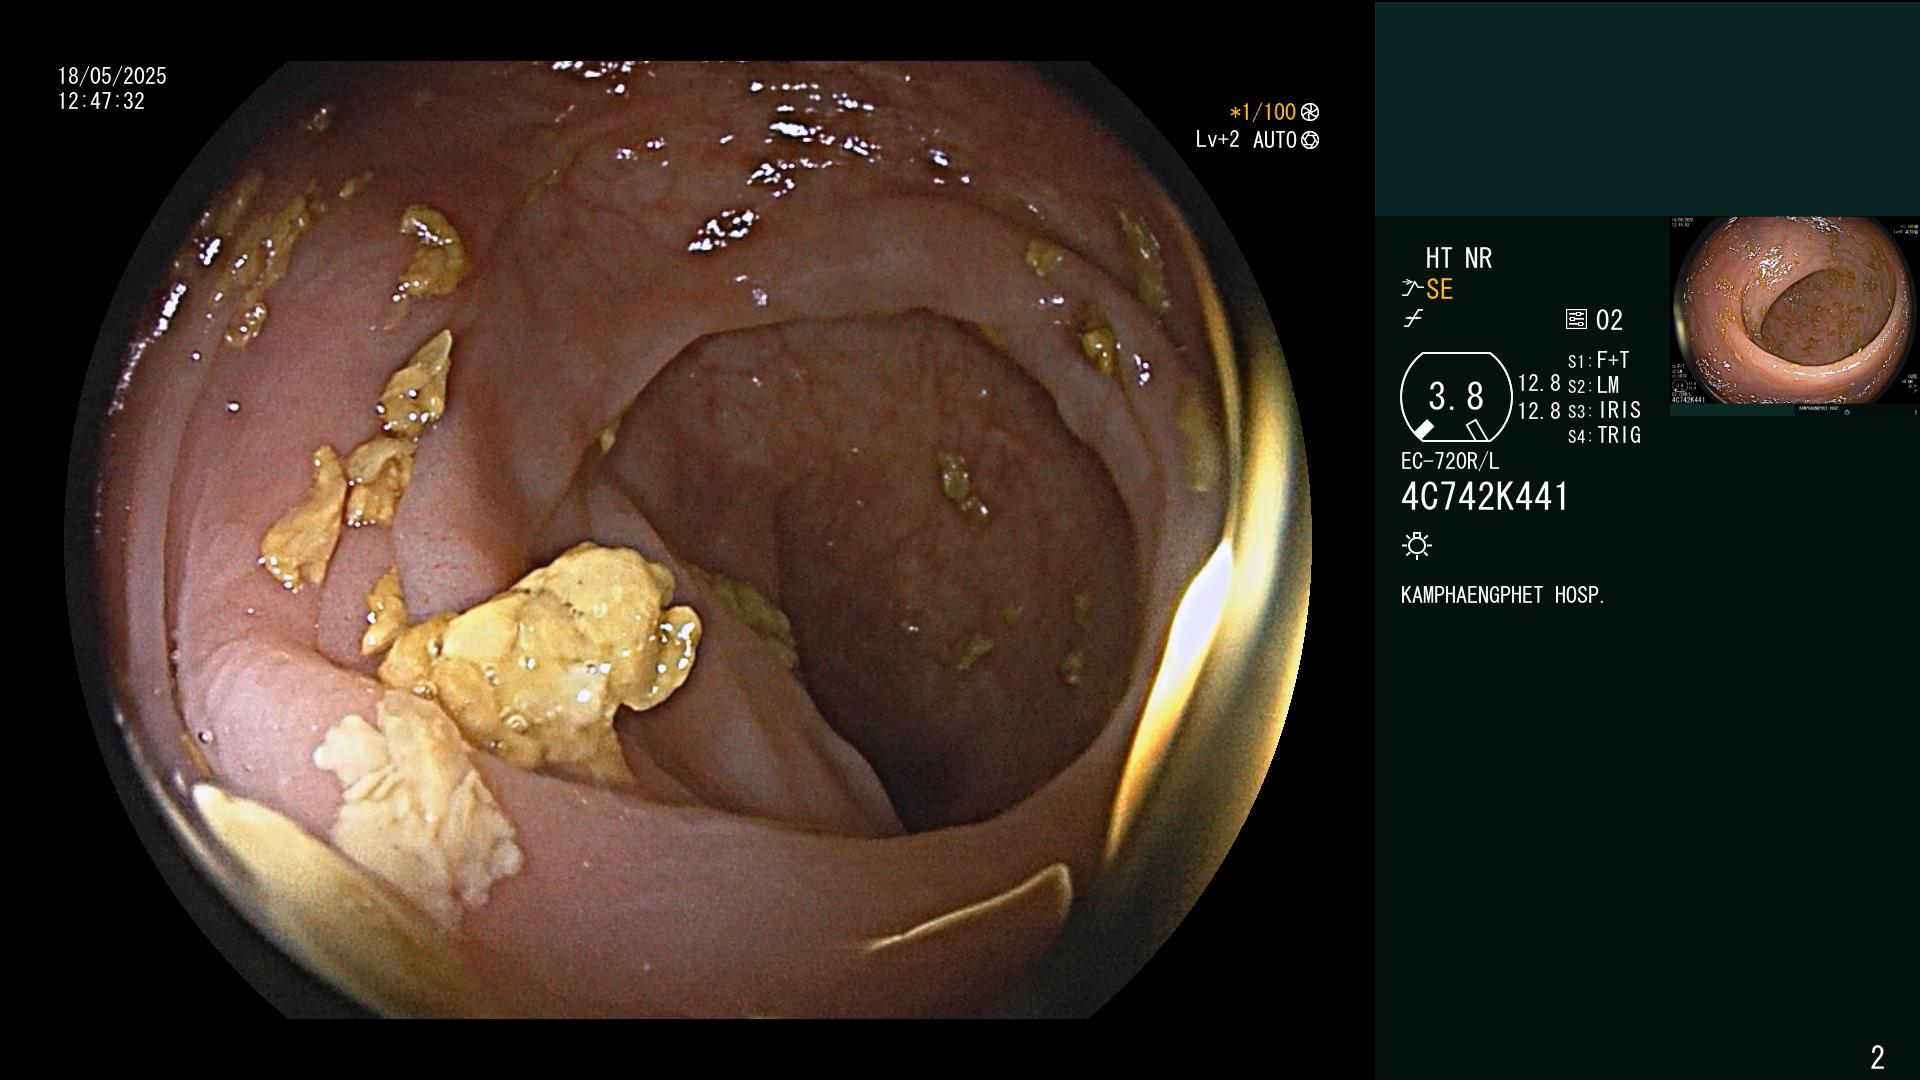Click the shutter speed icon beside 1/100
Image resolution: width=1920 pixels, height=1080 pixels.
click(x=1310, y=112)
